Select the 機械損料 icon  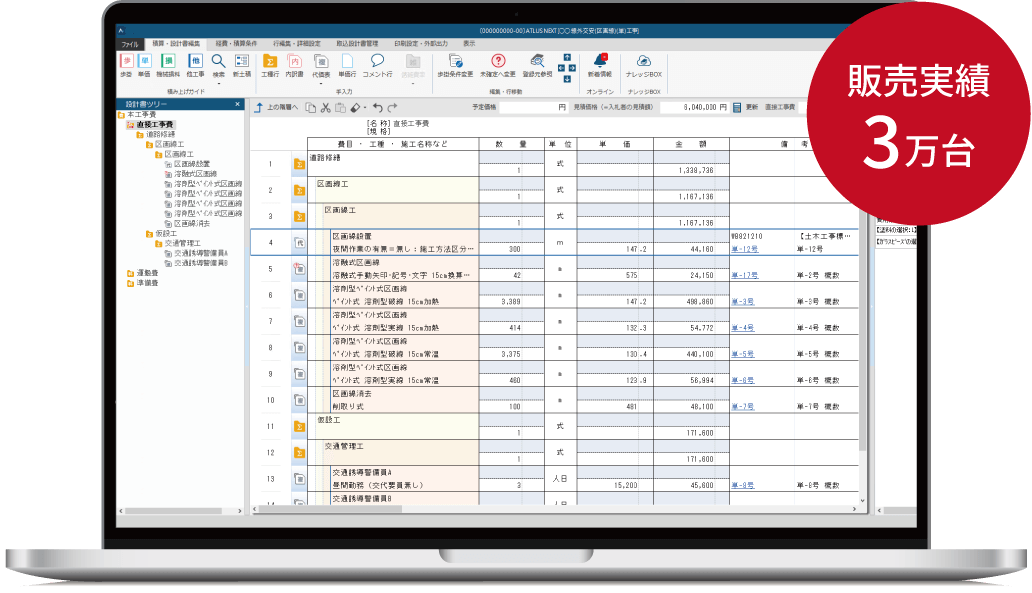pyautogui.click(x=168, y=66)
